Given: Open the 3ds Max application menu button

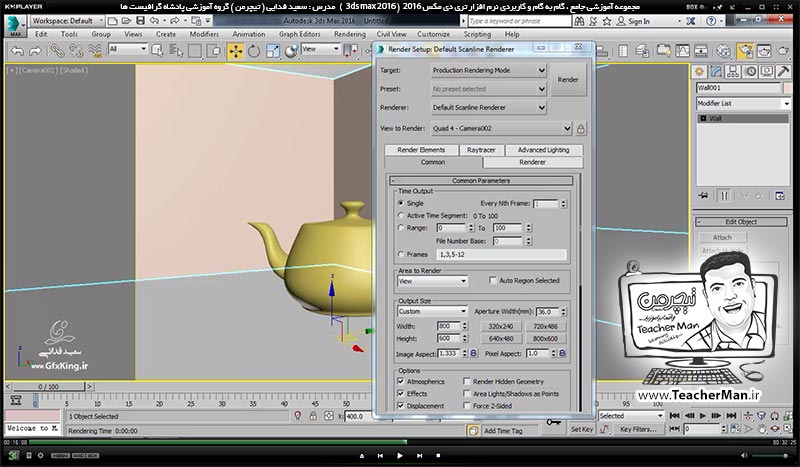Looking at the screenshot, I should click(x=15, y=26).
